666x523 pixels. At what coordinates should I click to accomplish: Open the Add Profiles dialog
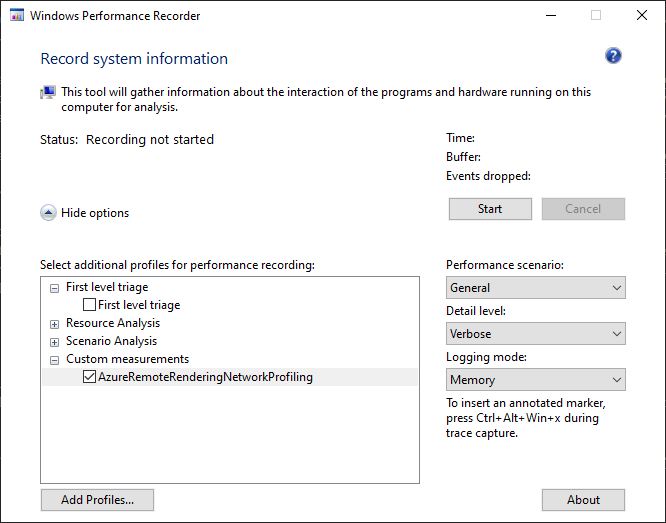coord(97,500)
